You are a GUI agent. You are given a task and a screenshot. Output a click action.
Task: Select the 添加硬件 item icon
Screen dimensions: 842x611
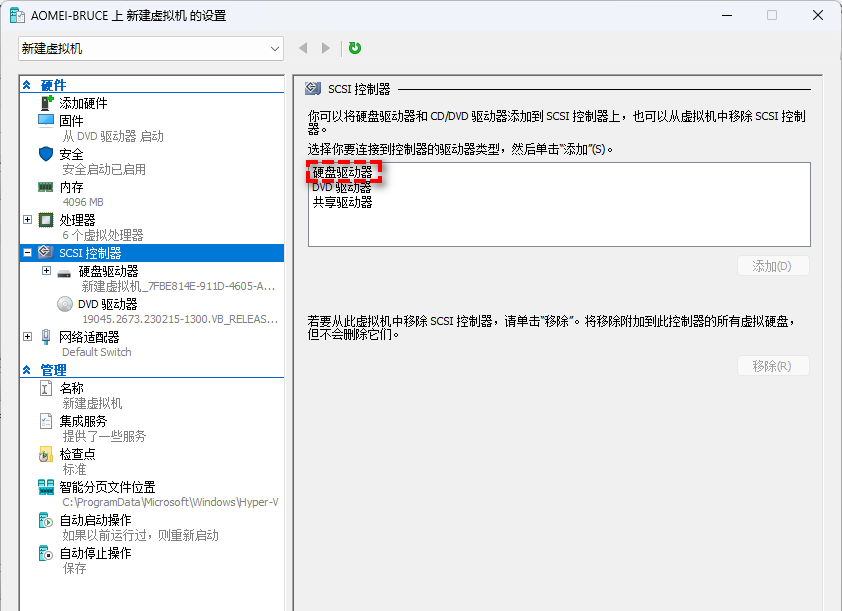coord(47,103)
